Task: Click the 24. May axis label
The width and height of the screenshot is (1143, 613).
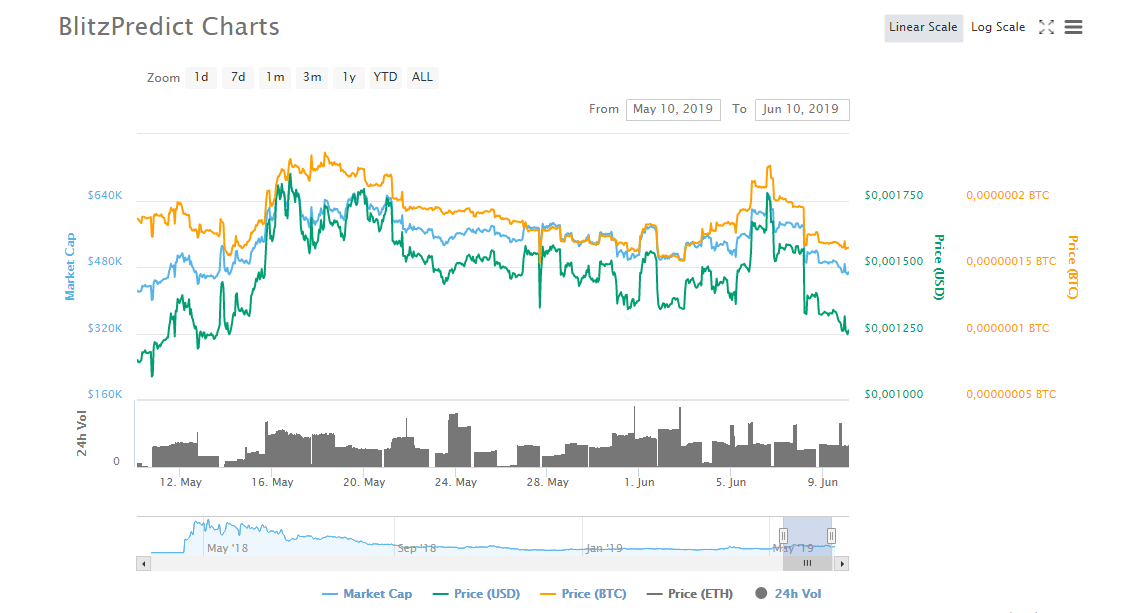Action: (456, 483)
